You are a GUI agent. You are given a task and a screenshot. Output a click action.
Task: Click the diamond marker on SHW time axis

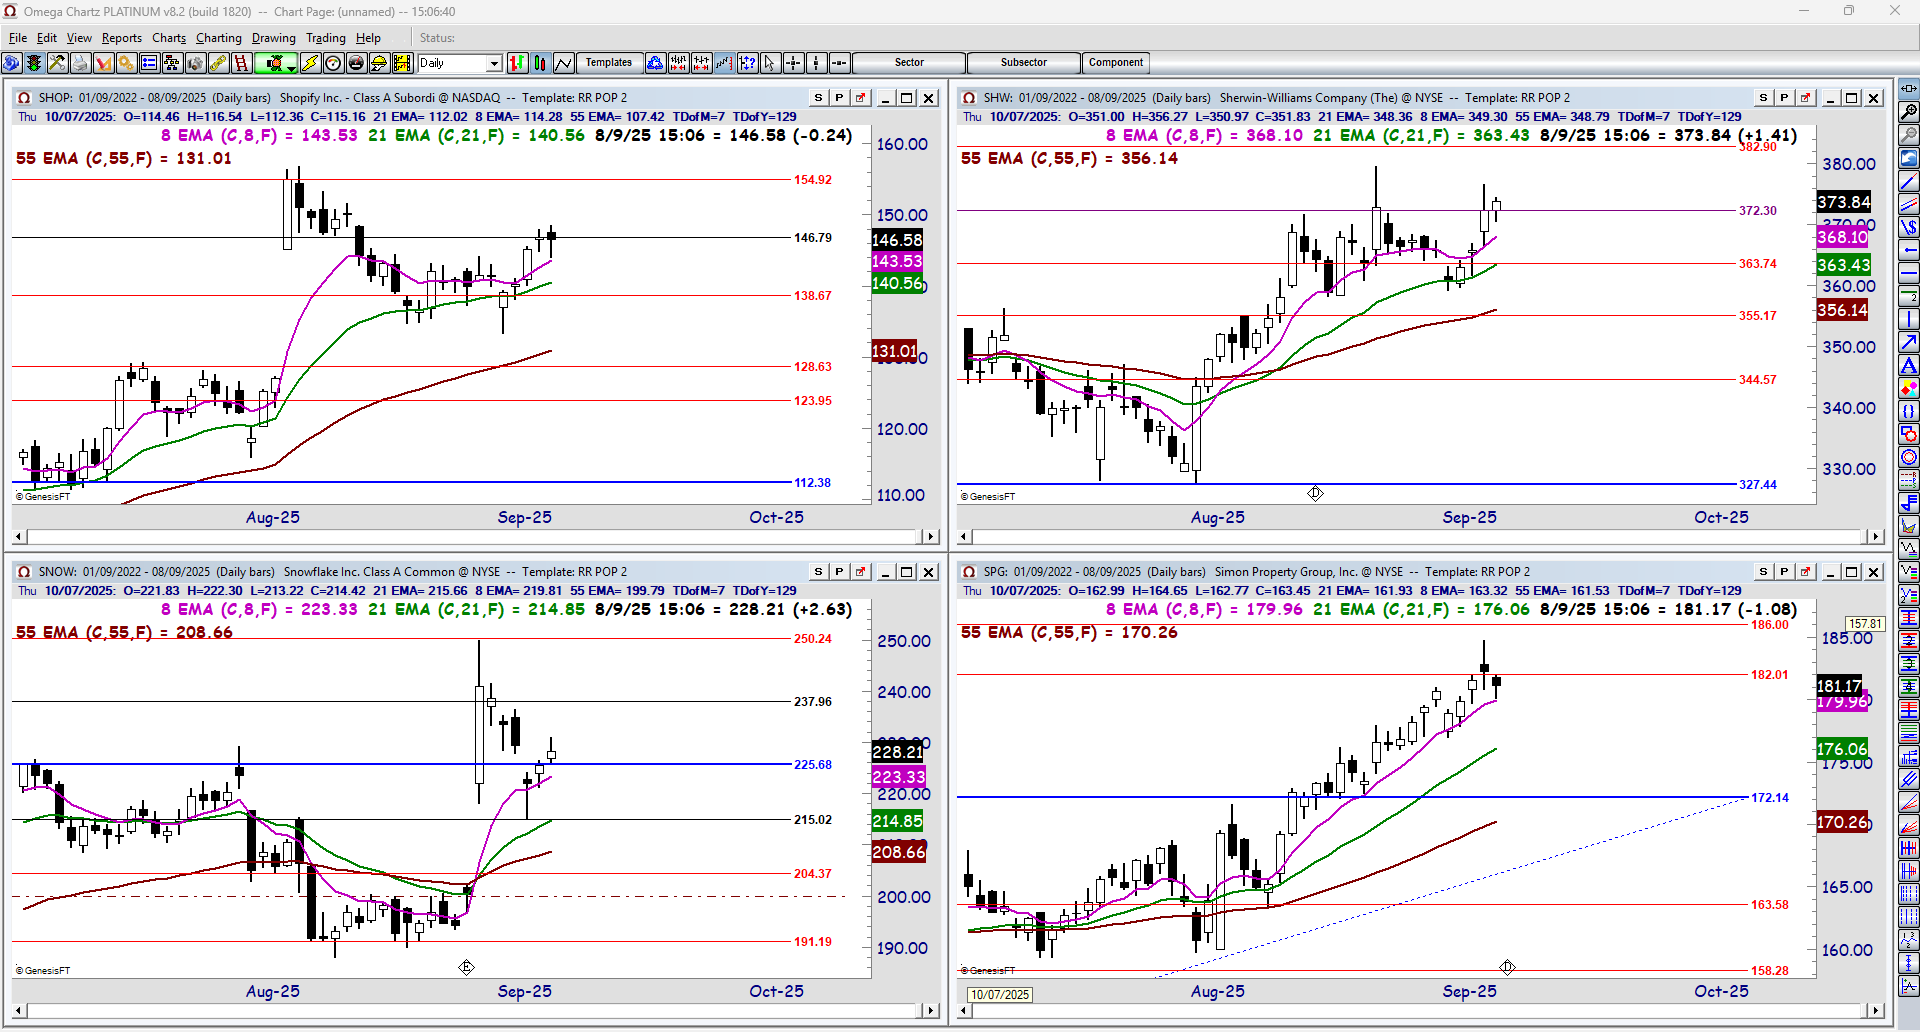click(x=1315, y=493)
